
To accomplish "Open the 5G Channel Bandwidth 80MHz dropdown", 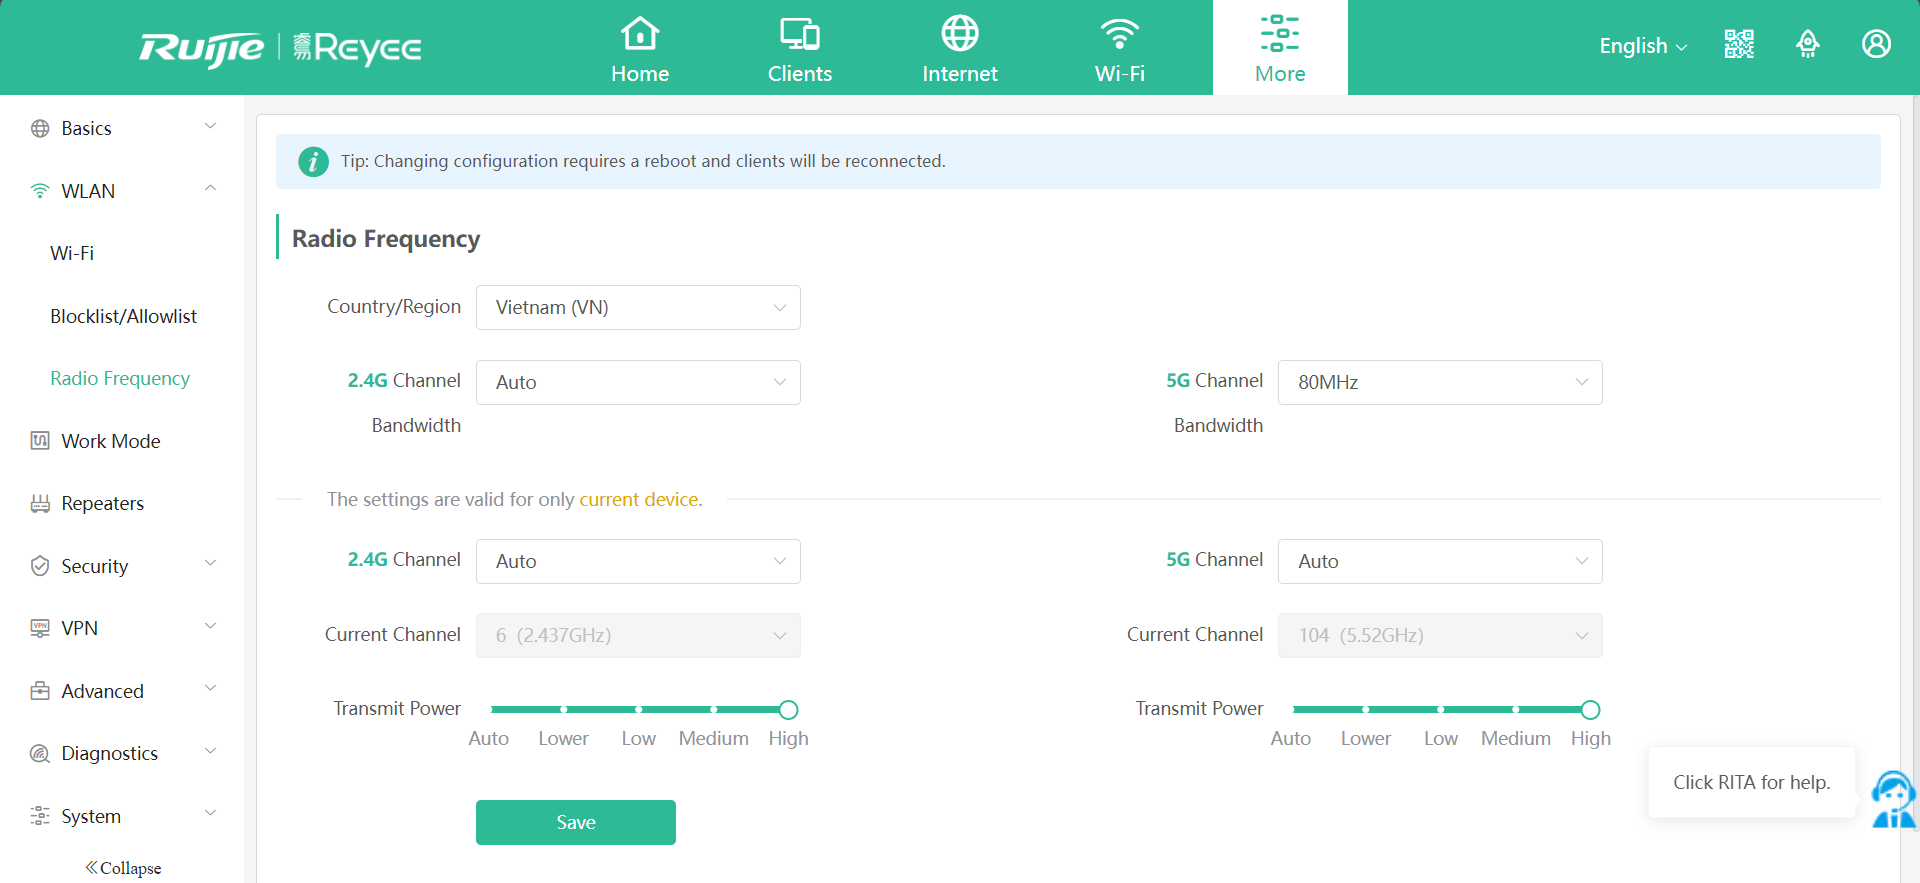I will pyautogui.click(x=1439, y=382).
